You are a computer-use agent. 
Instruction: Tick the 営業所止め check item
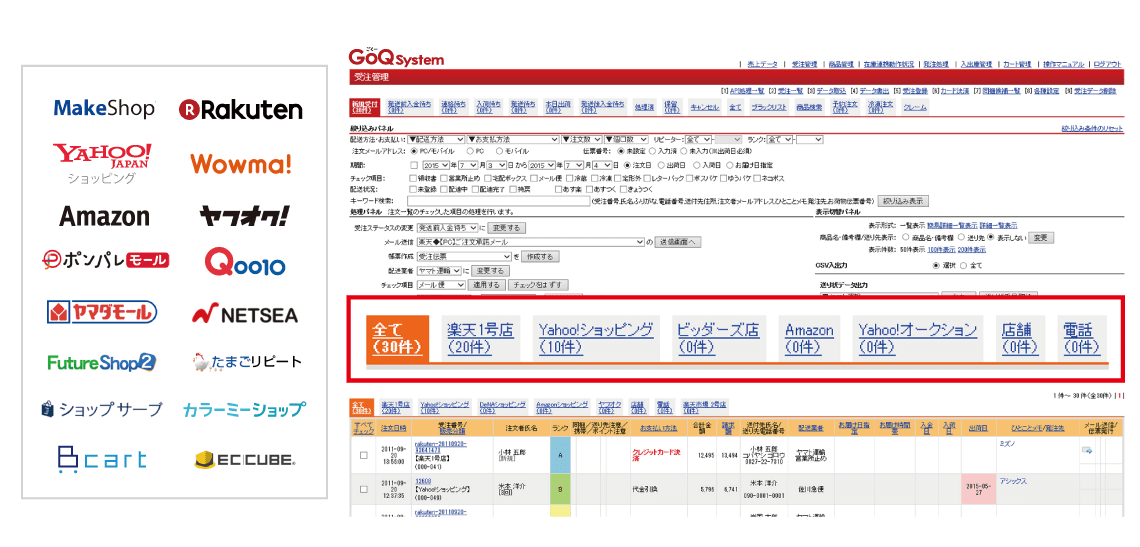click(444, 179)
